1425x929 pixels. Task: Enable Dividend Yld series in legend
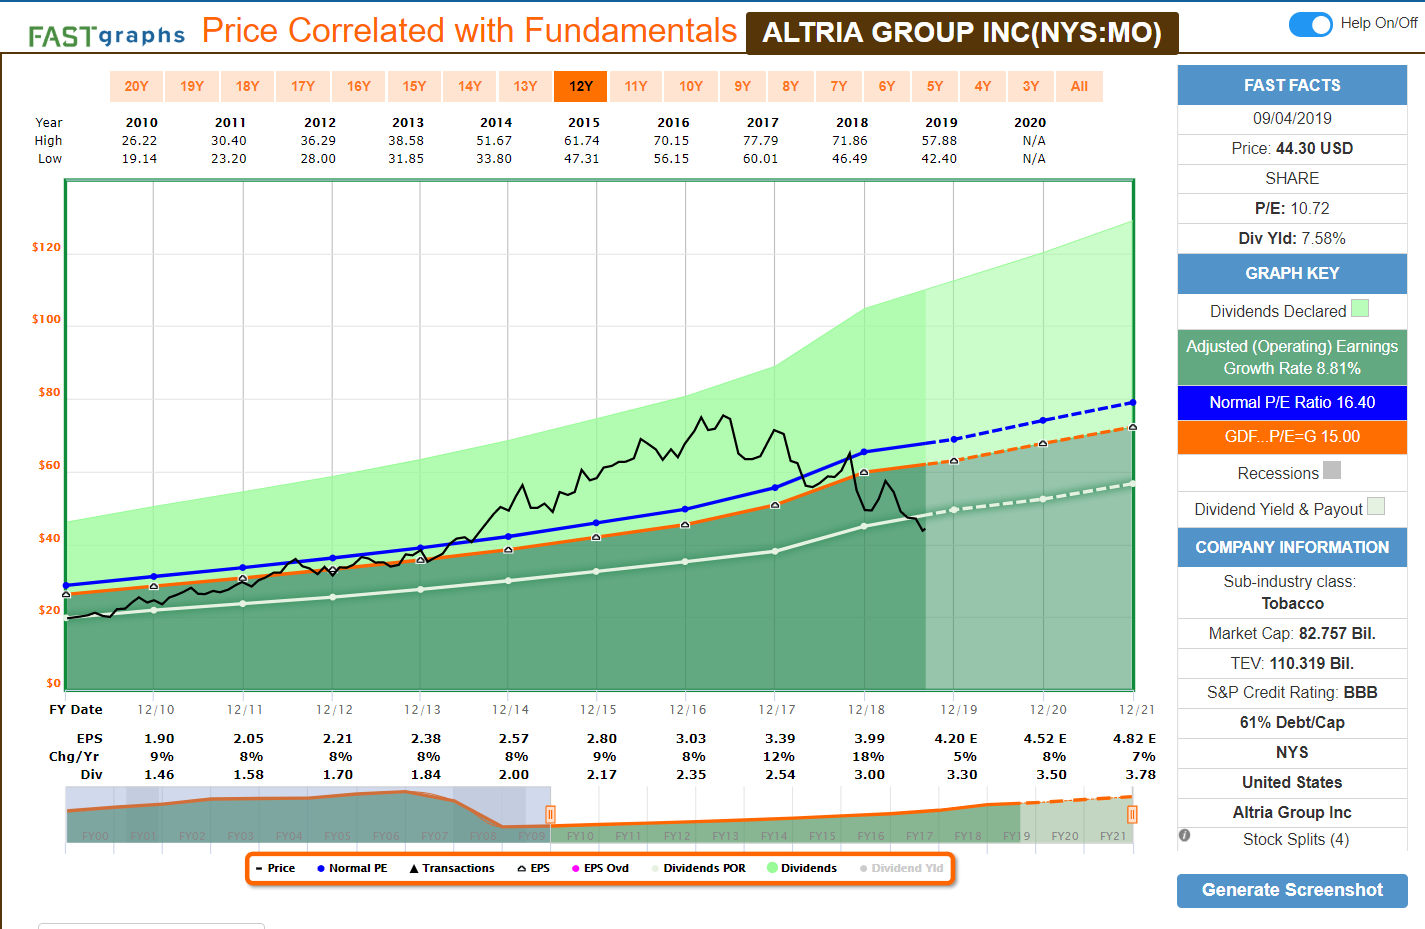coord(901,868)
